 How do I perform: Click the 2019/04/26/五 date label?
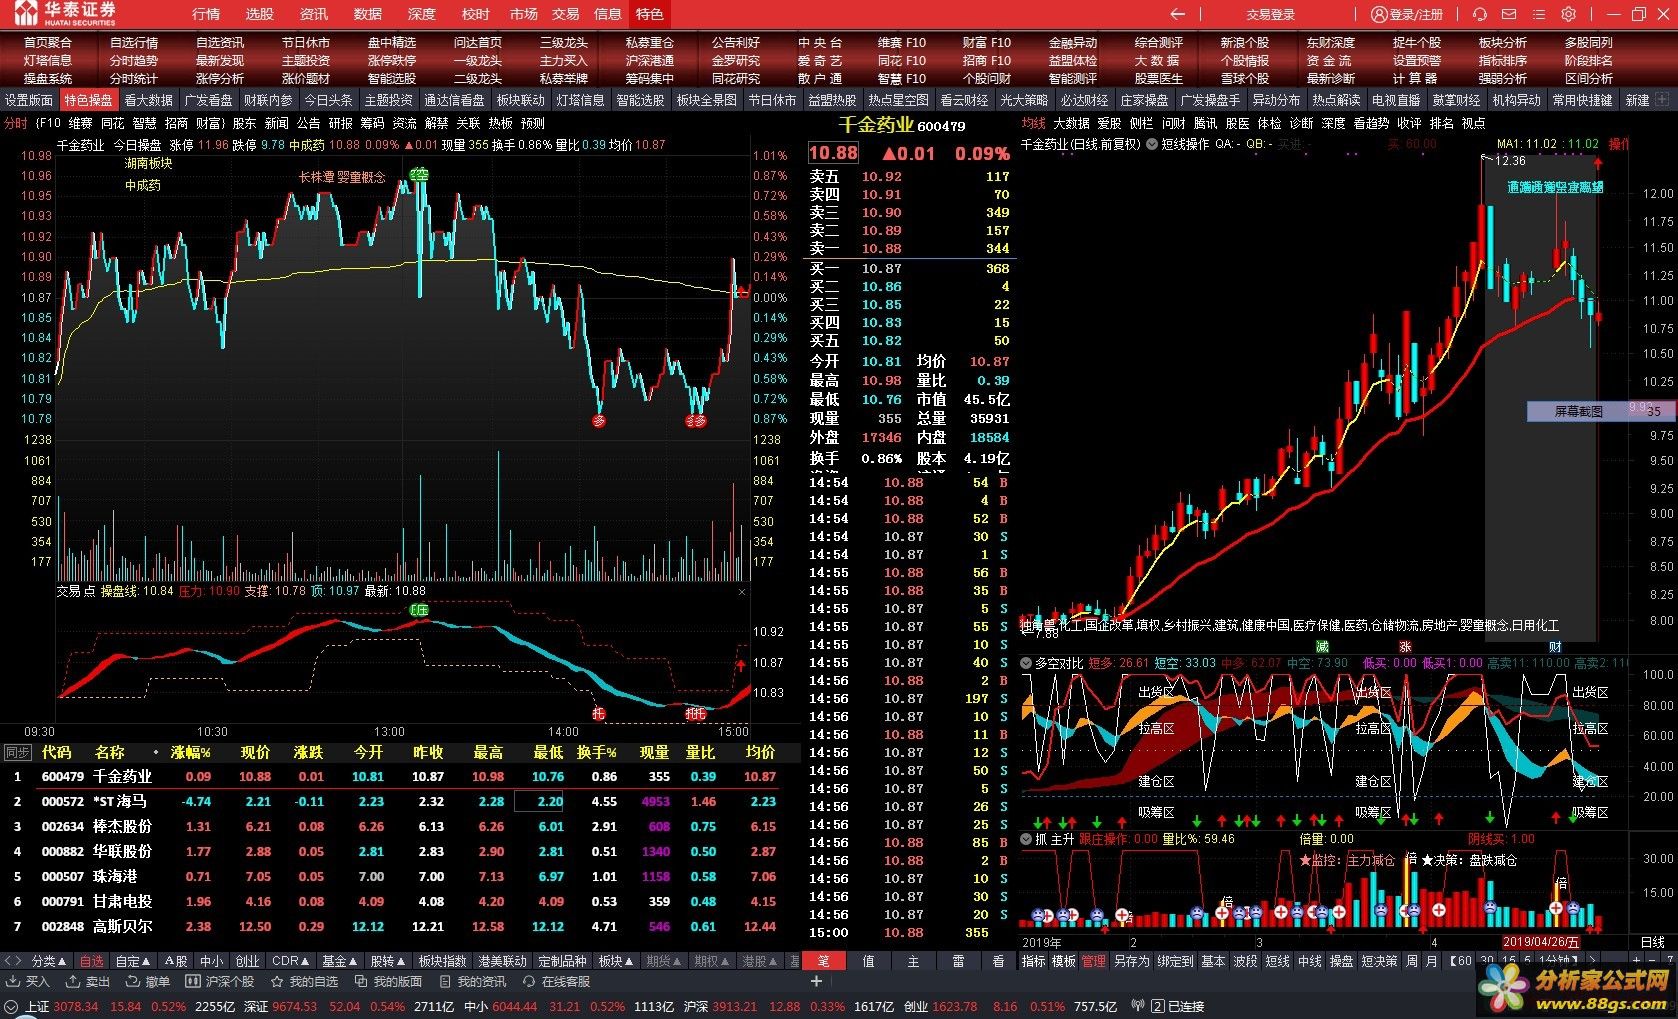click(1540, 942)
